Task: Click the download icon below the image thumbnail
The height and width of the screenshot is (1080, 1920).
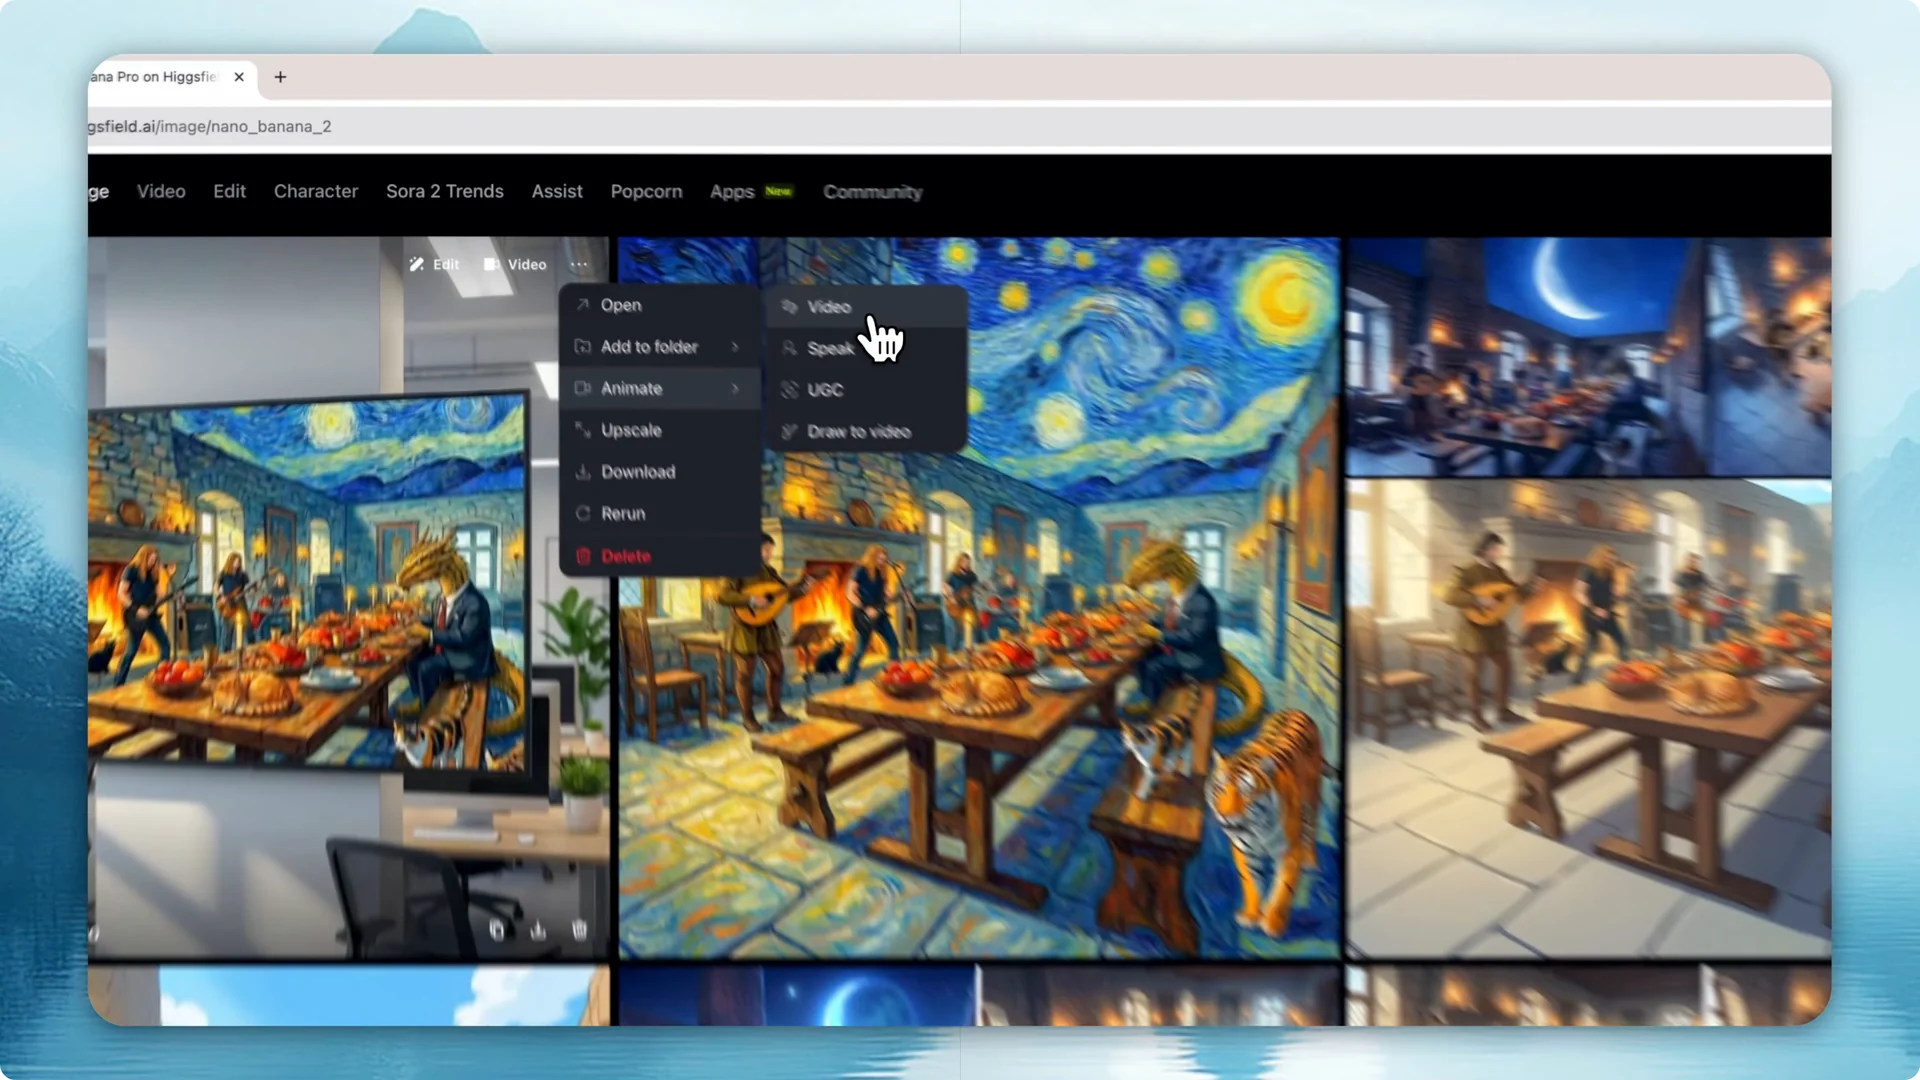Action: [537, 930]
